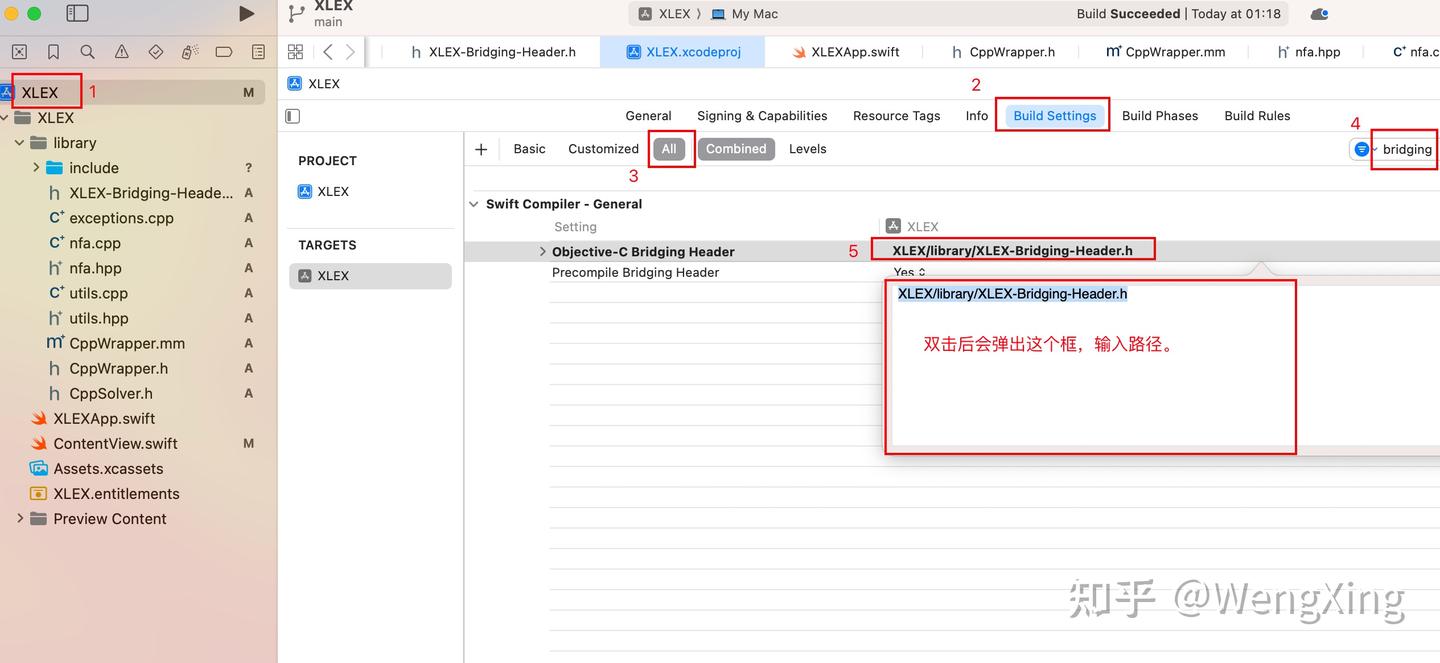Image resolution: width=1440 pixels, height=663 pixels.
Task: Switch to Signing & Capabilities tab
Action: [762, 116]
